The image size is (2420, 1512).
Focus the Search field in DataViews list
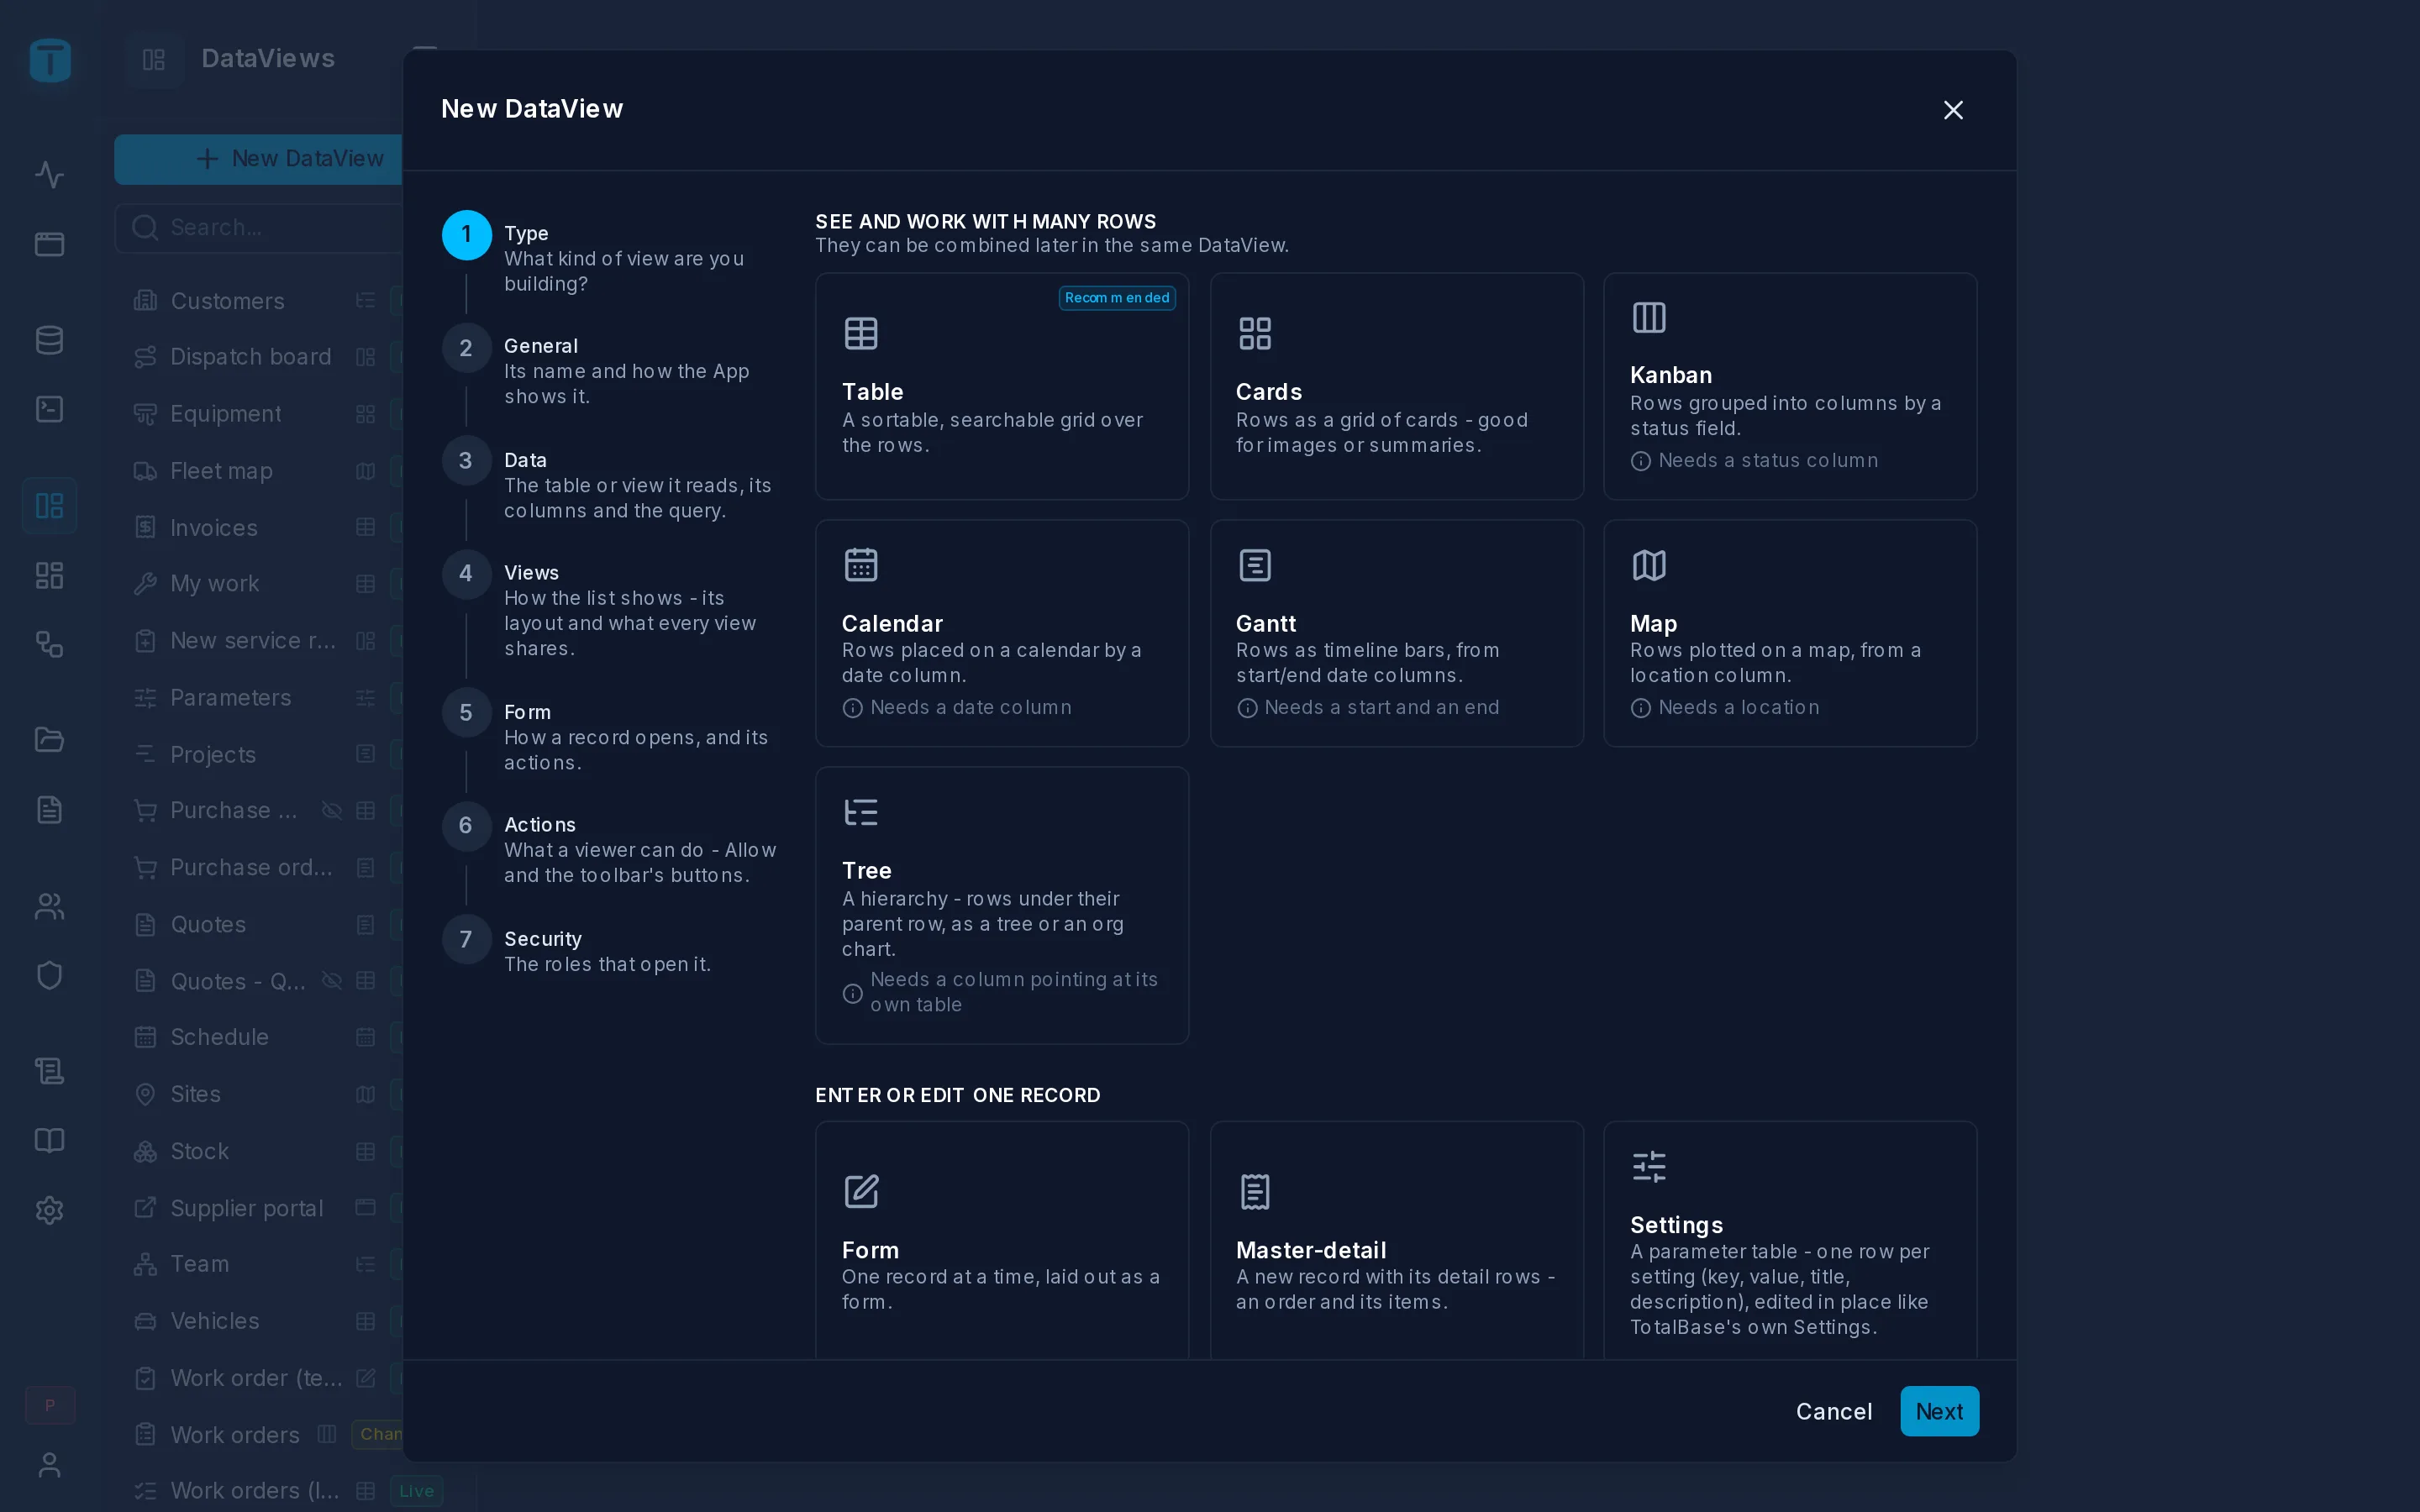pyautogui.click(x=259, y=228)
